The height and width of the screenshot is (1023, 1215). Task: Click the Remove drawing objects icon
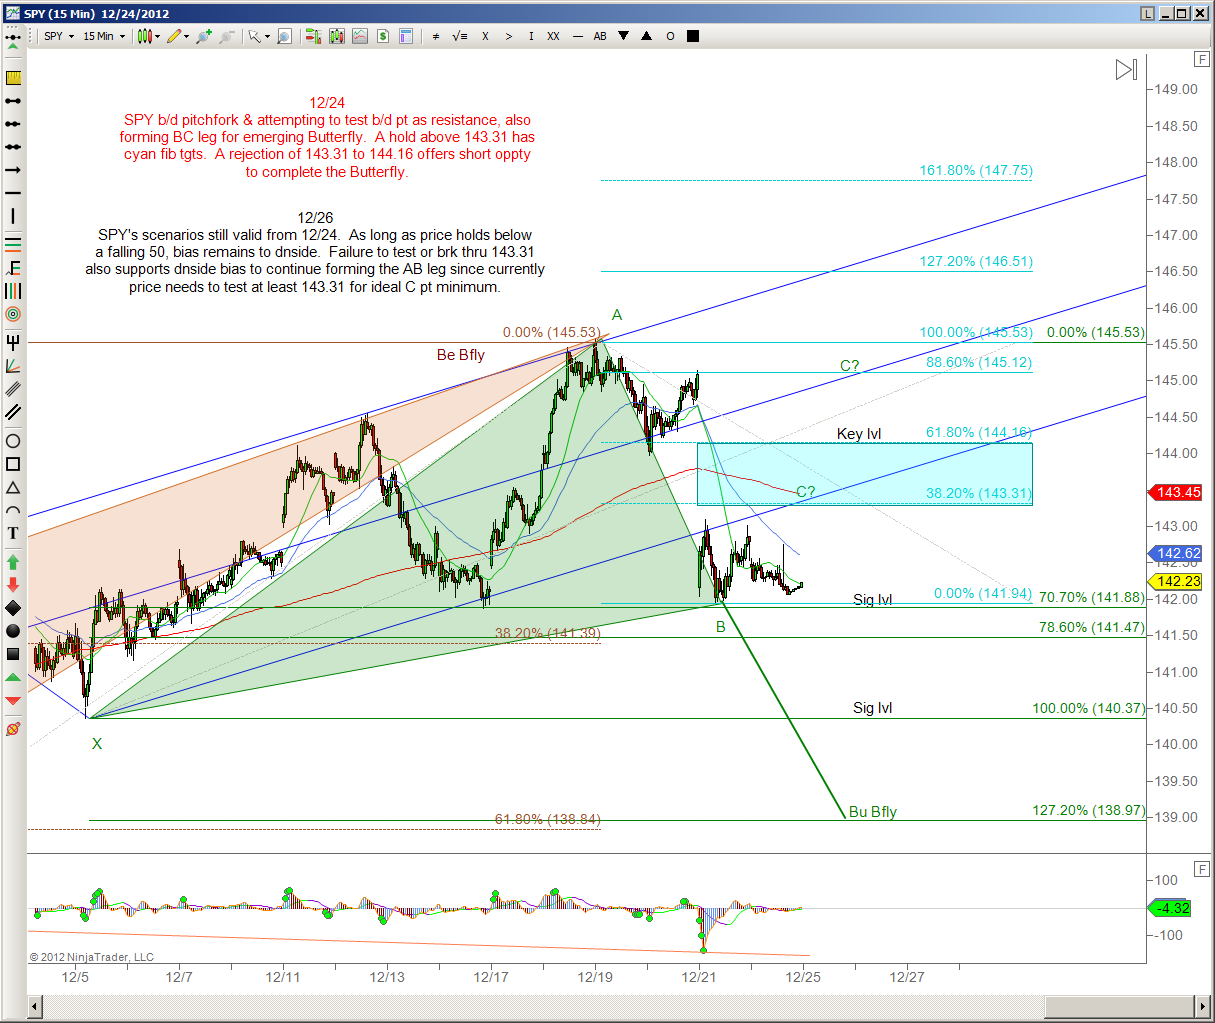(x=13, y=729)
